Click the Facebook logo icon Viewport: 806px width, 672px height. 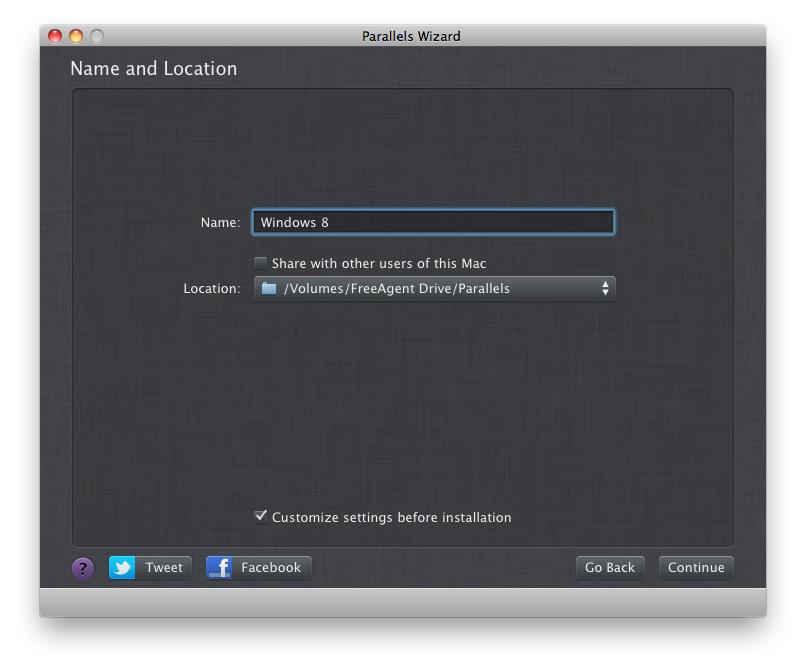(219, 568)
